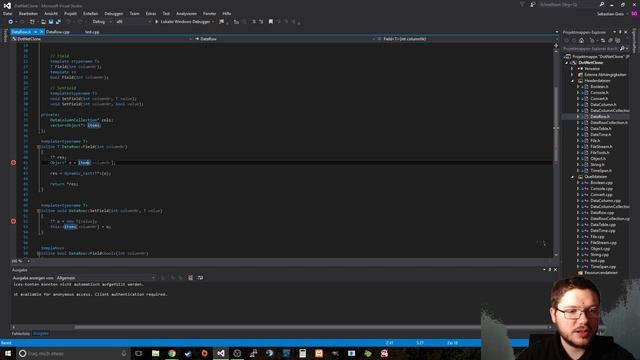The image size is (640, 360).
Task: Open the Ausgabe anzeigen von dropdown
Action: pos(105,278)
